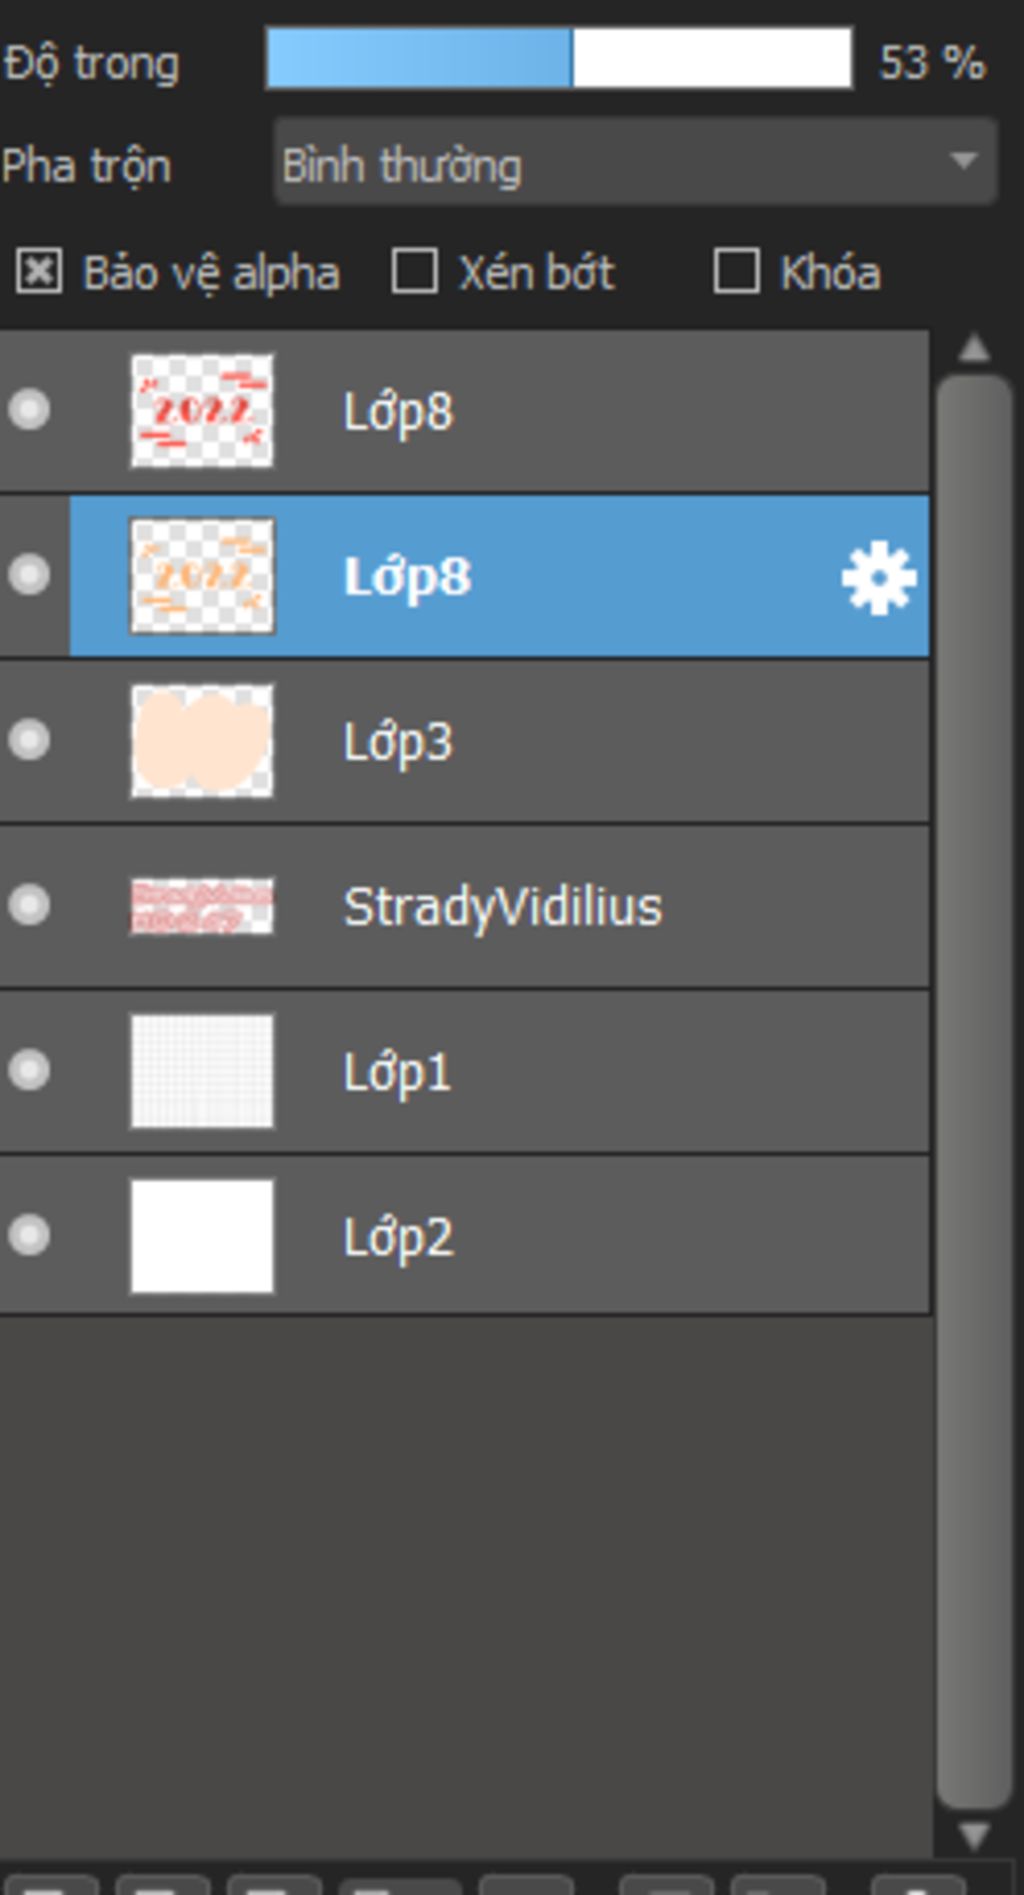Click the white Lớp2 layer thumbnail
The image size is (1024, 1895).
pos(202,1236)
